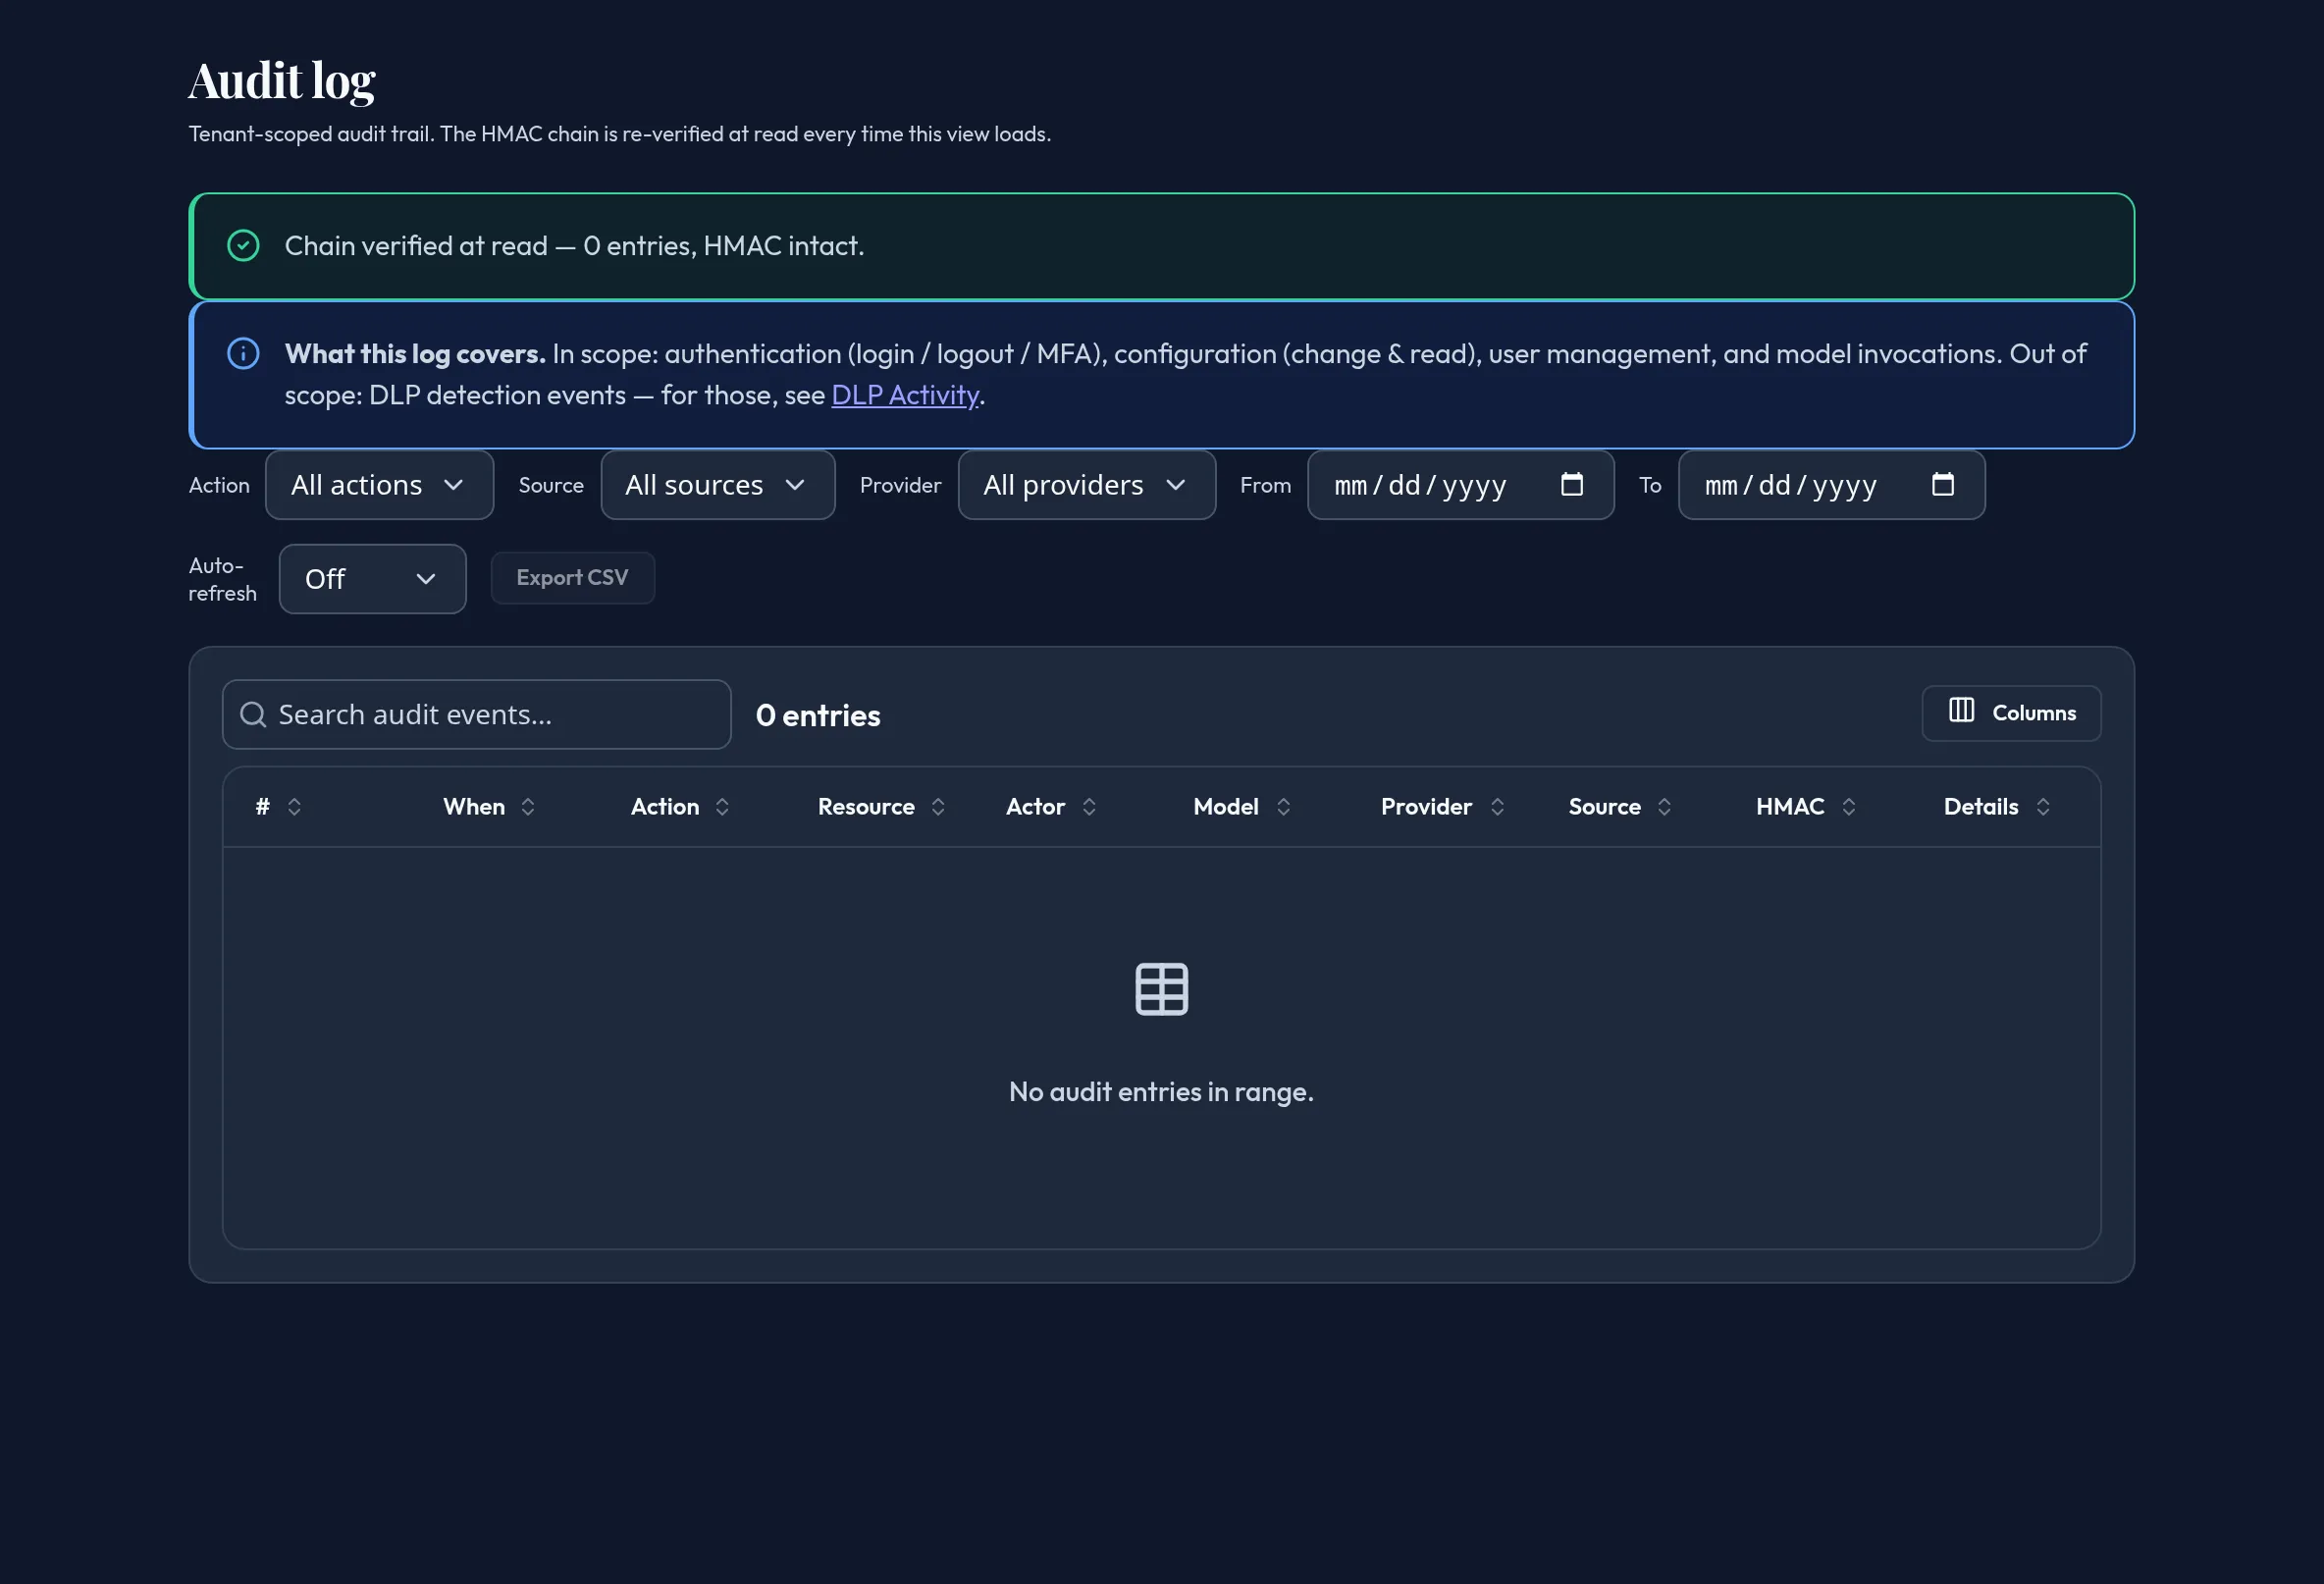Open the Columns chooser button
2324x1584 pixels.
(2011, 713)
